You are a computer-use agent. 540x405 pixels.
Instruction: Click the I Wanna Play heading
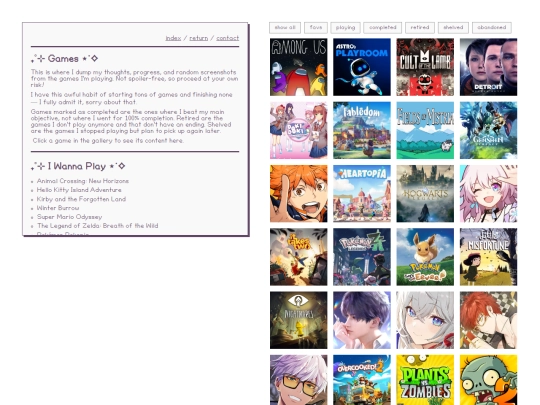pos(78,166)
